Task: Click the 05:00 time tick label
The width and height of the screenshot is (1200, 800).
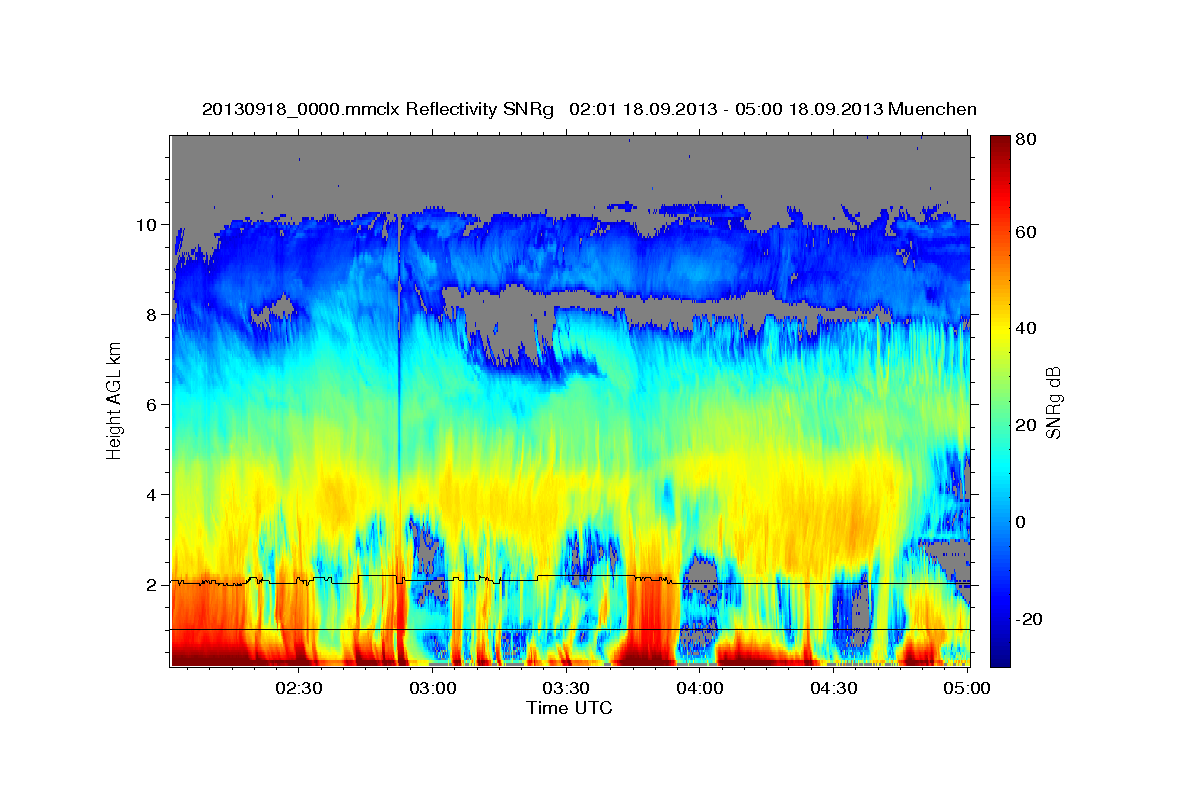Action: click(966, 688)
